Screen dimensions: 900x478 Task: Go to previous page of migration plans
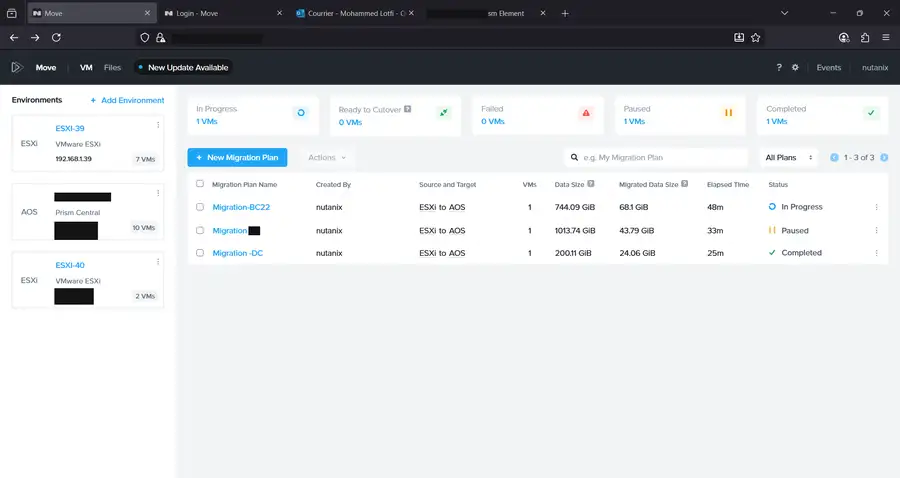click(x=834, y=157)
